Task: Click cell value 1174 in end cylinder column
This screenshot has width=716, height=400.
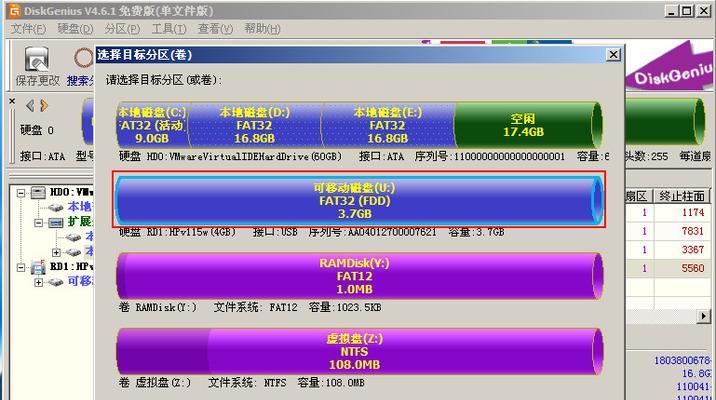Action: point(693,212)
